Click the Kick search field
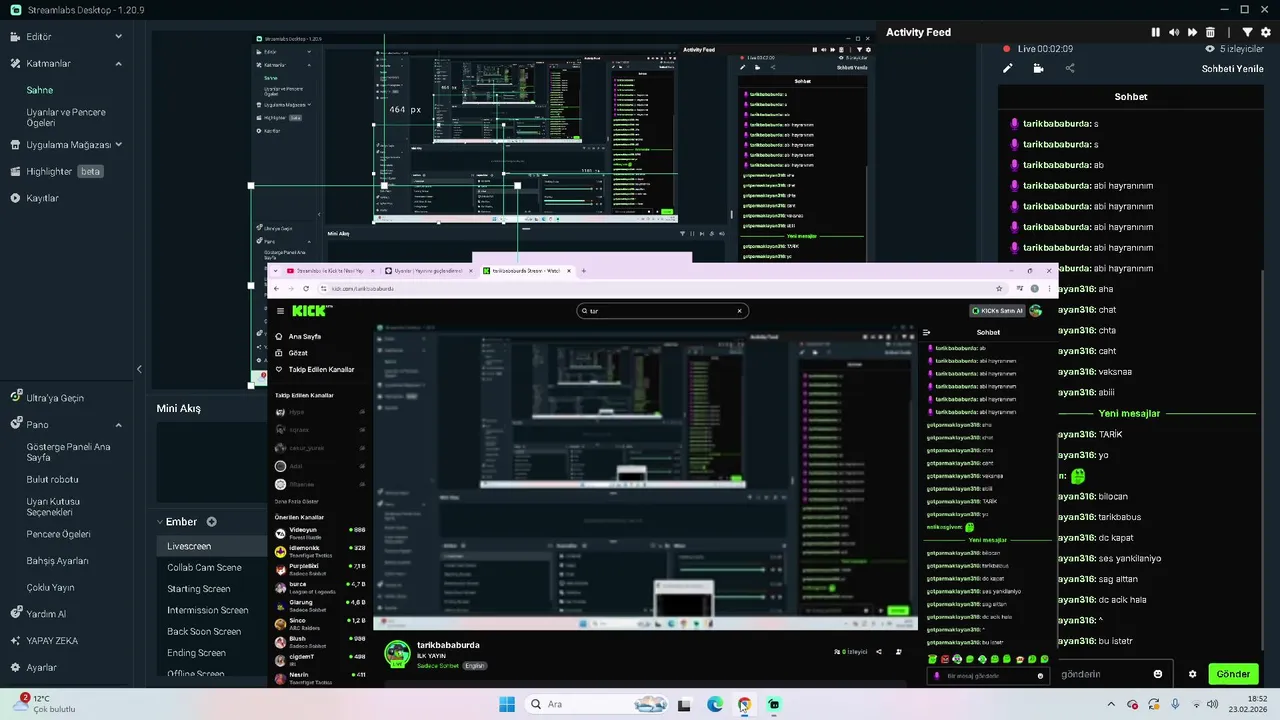This screenshot has width=1280, height=720. [x=660, y=311]
